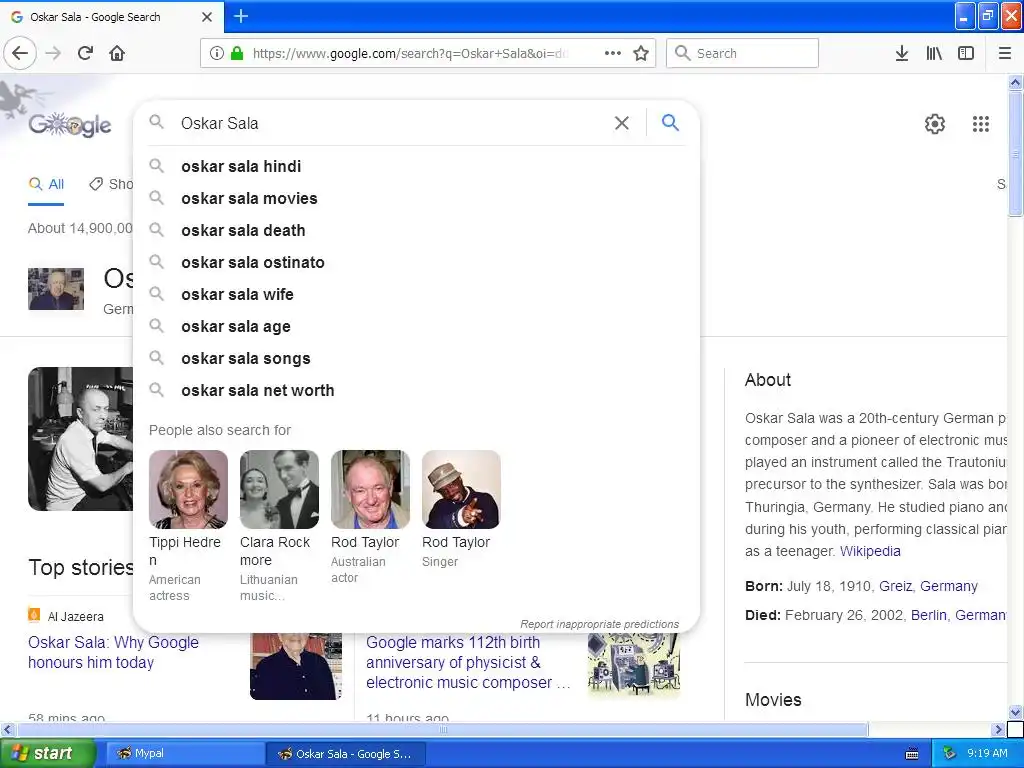Click the horizontal scrollbar thumb
Screen dimensions: 1024x768
[x=442, y=729]
